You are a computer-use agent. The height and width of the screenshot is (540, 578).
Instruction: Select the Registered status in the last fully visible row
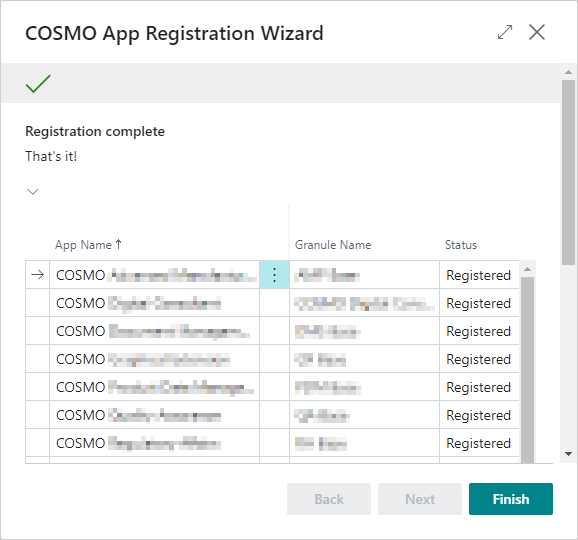tap(478, 443)
